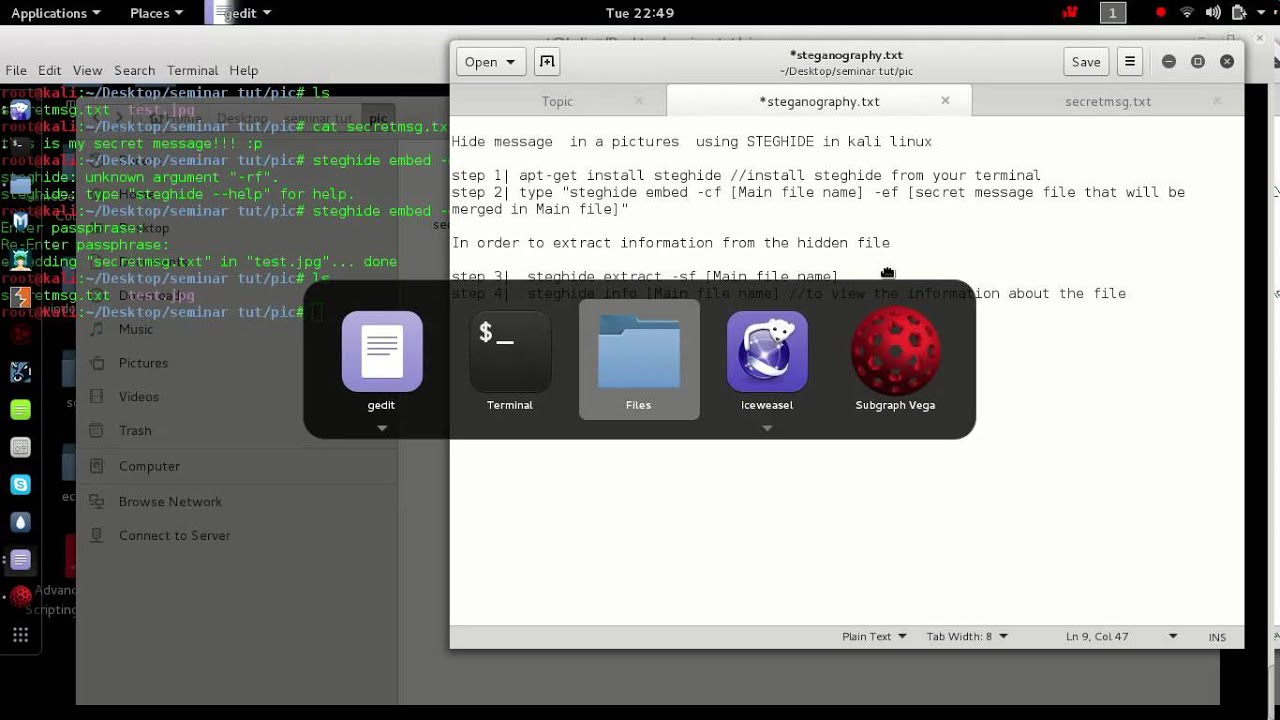The image size is (1280, 720).
Task: Switch to gedit in the window switcher
Action: coord(382,361)
